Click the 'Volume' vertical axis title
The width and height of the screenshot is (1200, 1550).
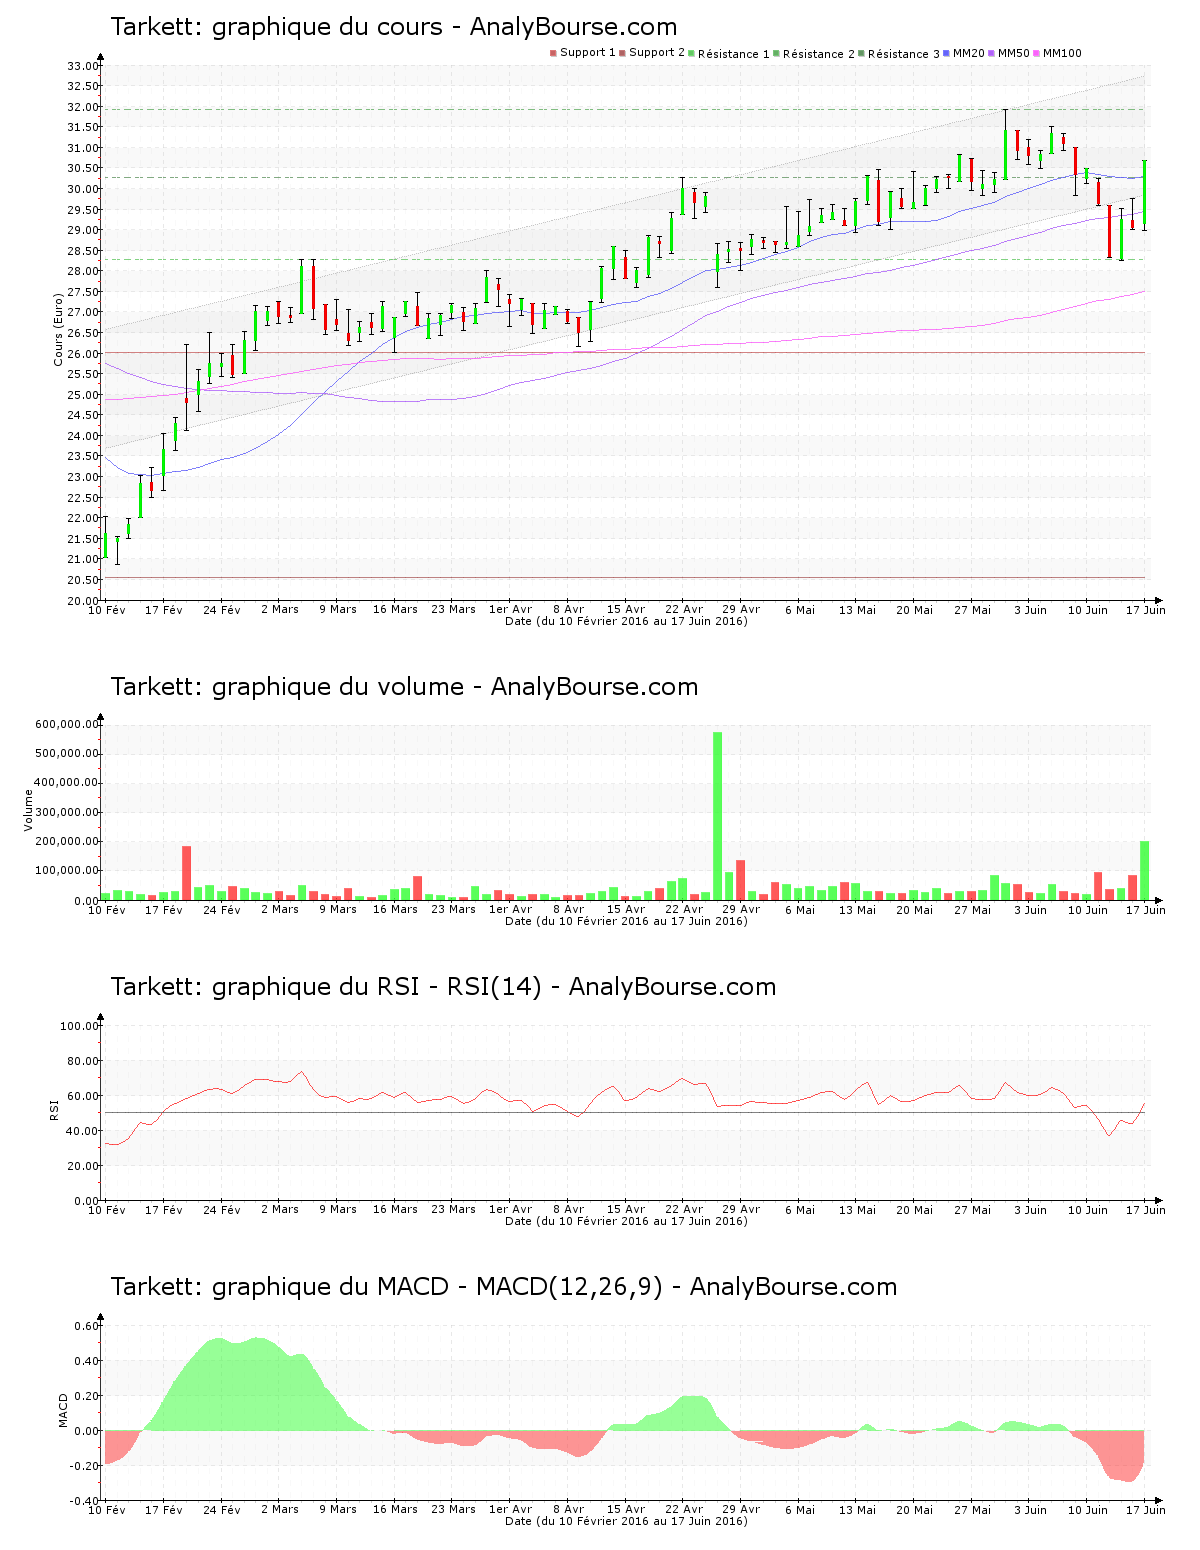(28, 810)
